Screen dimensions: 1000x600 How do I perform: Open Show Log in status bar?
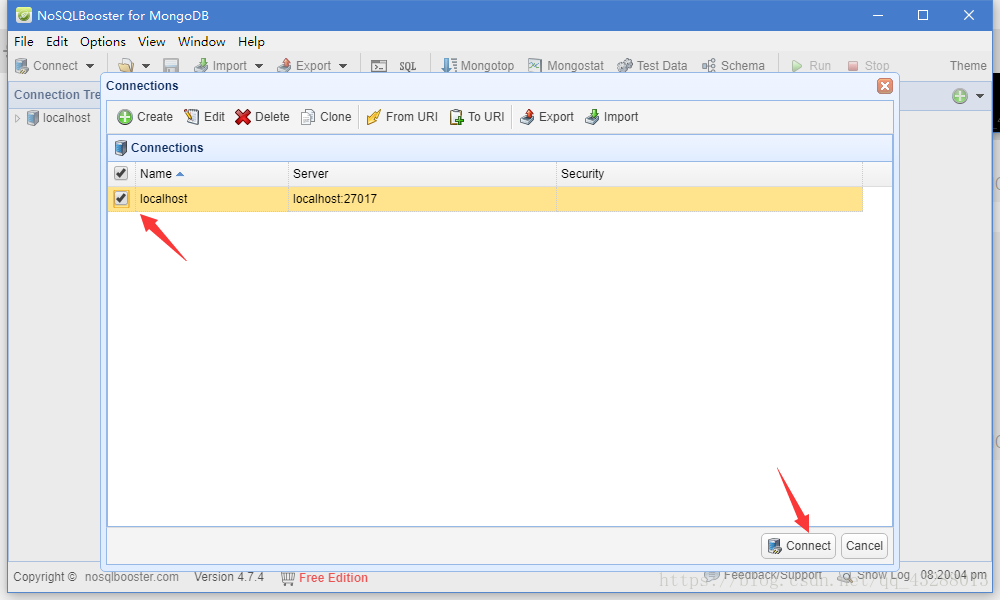click(x=874, y=575)
